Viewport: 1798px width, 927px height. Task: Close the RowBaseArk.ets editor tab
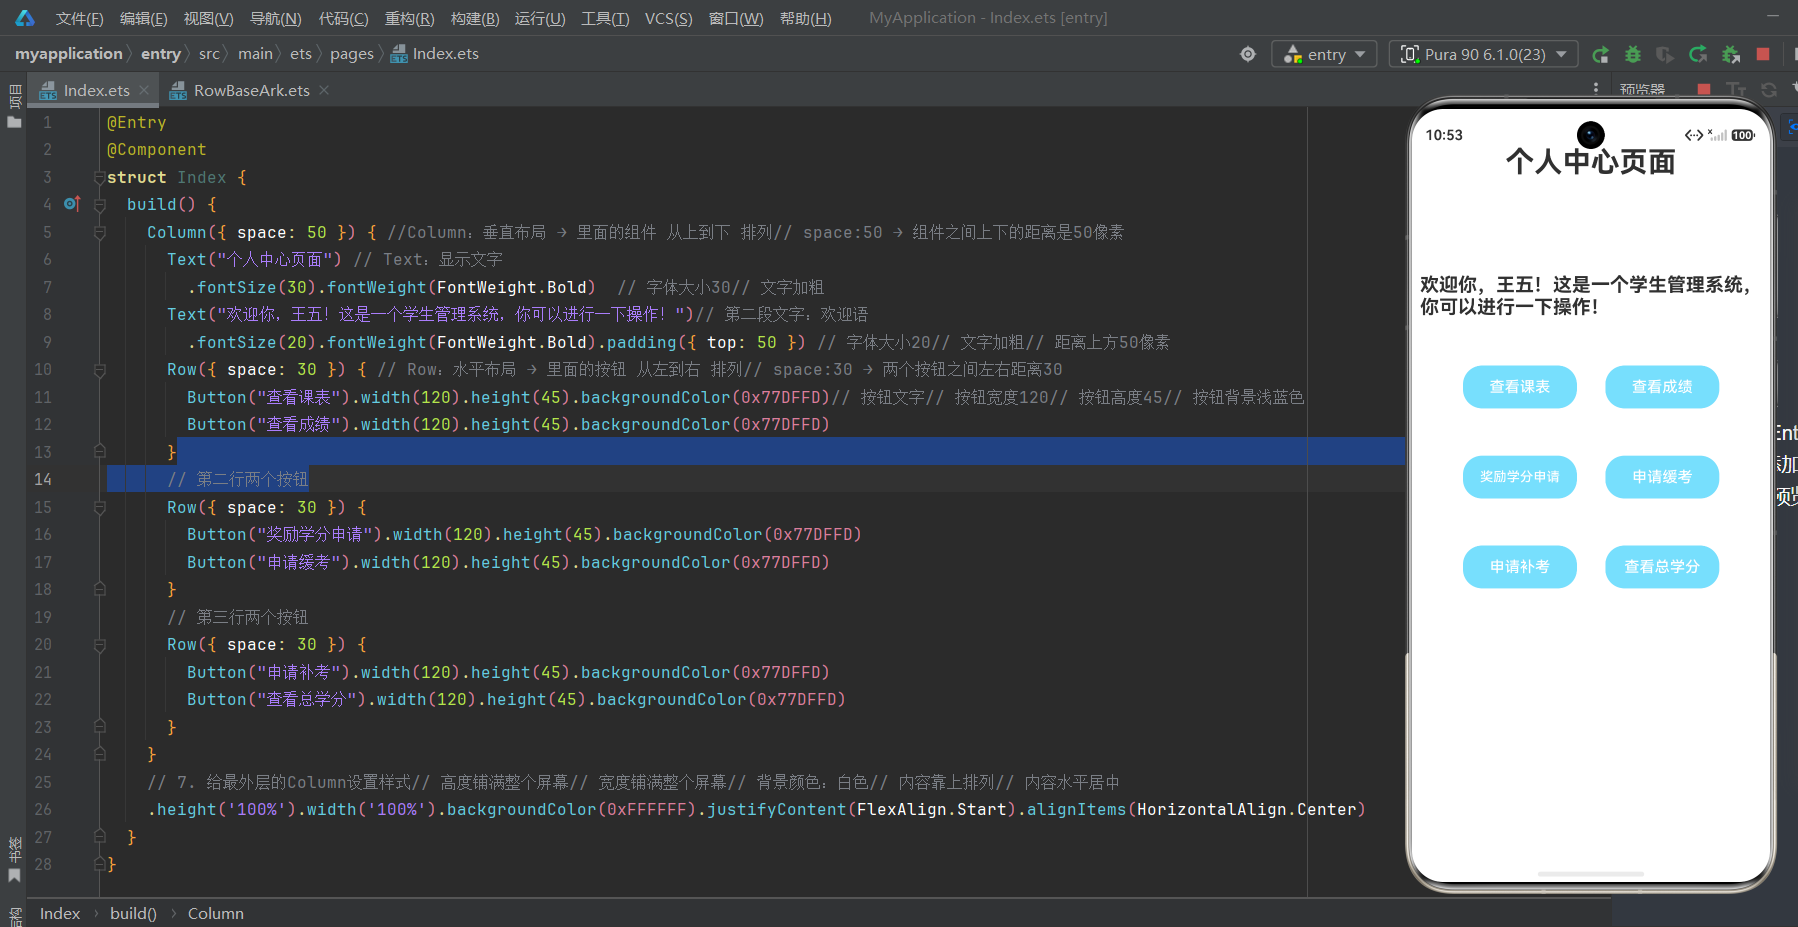[x=324, y=90]
